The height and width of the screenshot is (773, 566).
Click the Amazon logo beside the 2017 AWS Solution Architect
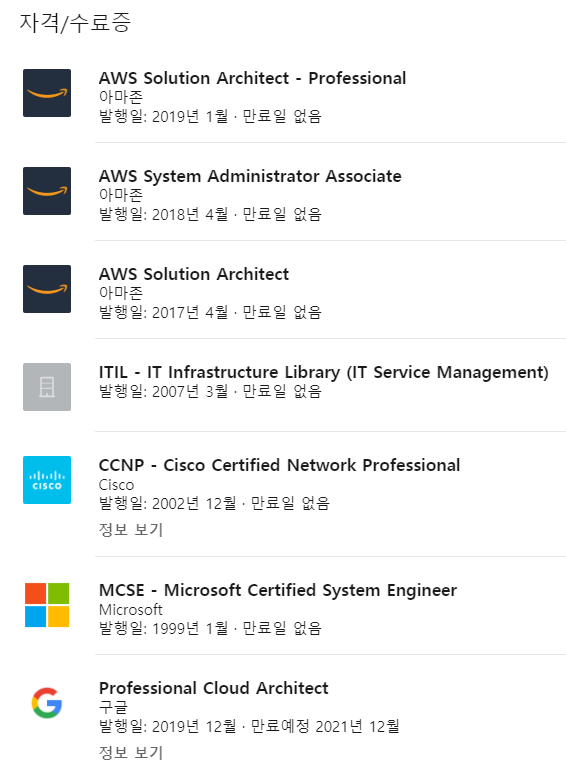(47, 289)
